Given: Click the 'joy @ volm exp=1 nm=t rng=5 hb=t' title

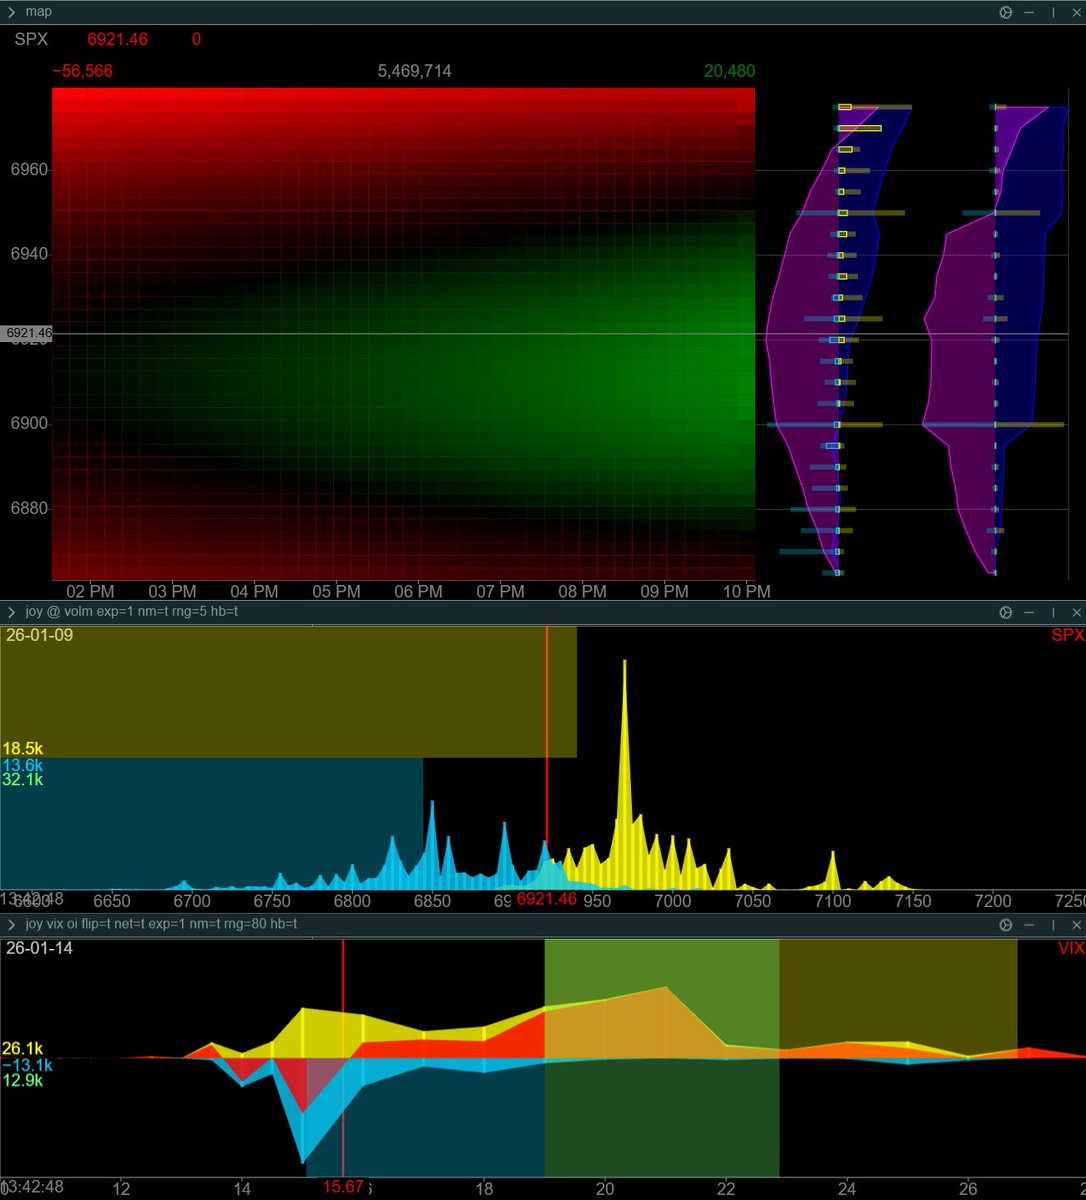Looking at the screenshot, I should [132, 612].
